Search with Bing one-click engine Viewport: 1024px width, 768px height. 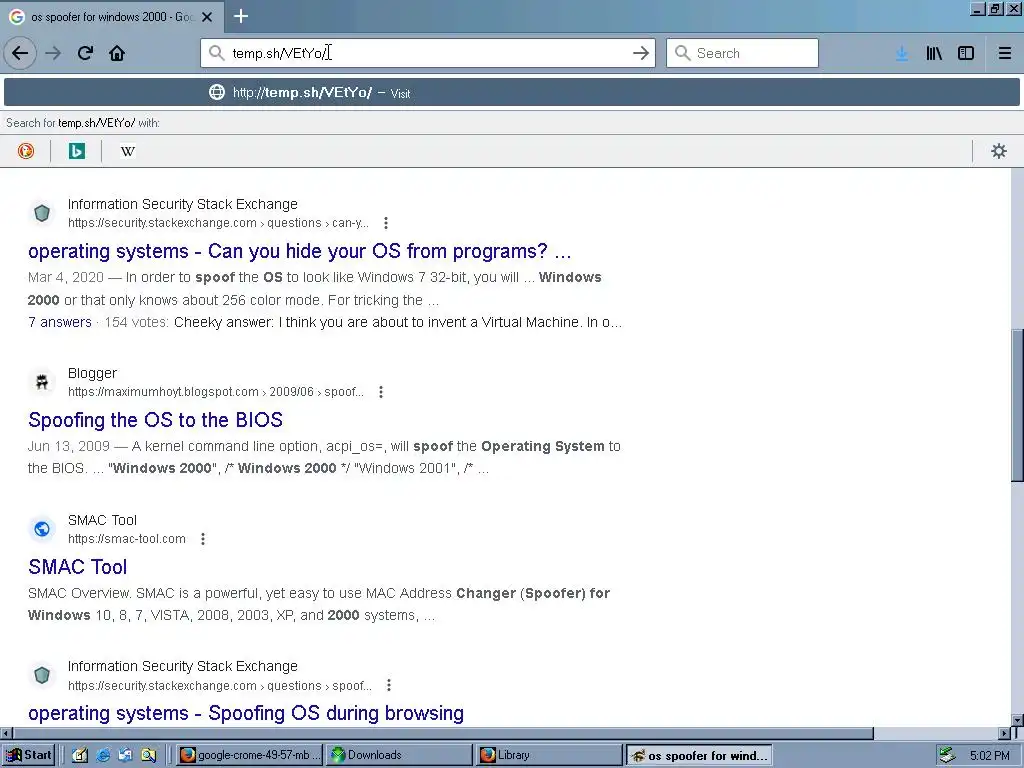[x=76, y=151]
